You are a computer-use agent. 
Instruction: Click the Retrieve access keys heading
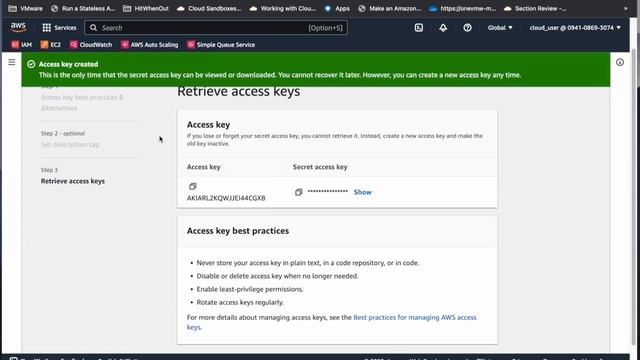pos(239,91)
